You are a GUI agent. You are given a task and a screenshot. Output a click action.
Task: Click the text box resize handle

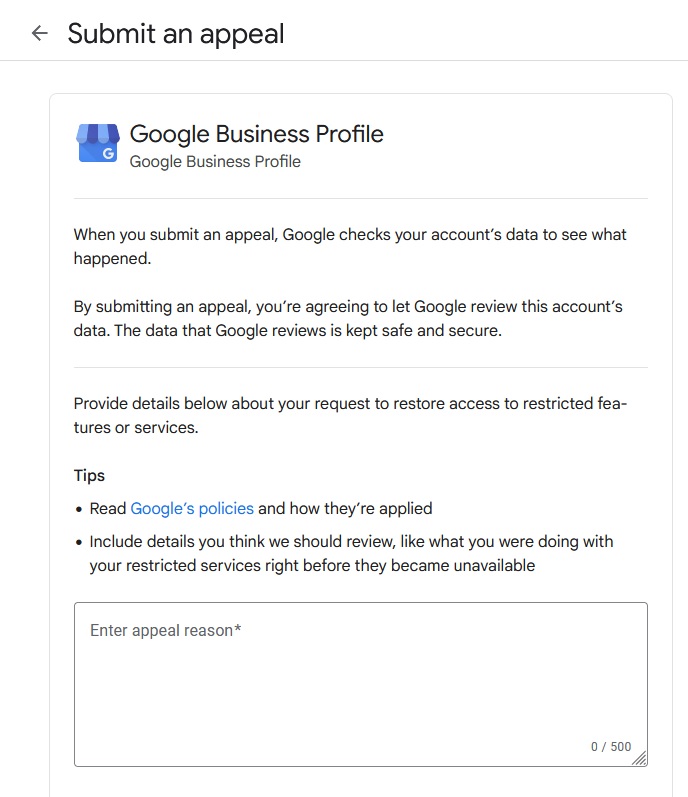[x=639, y=758]
